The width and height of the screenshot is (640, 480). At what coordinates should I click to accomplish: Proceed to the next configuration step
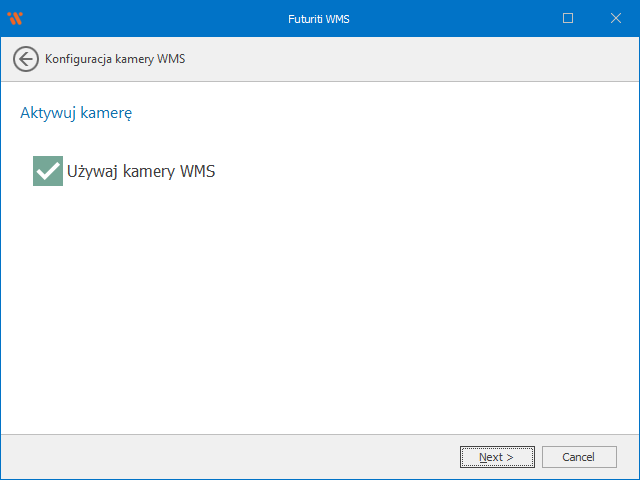[x=496, y=457]
